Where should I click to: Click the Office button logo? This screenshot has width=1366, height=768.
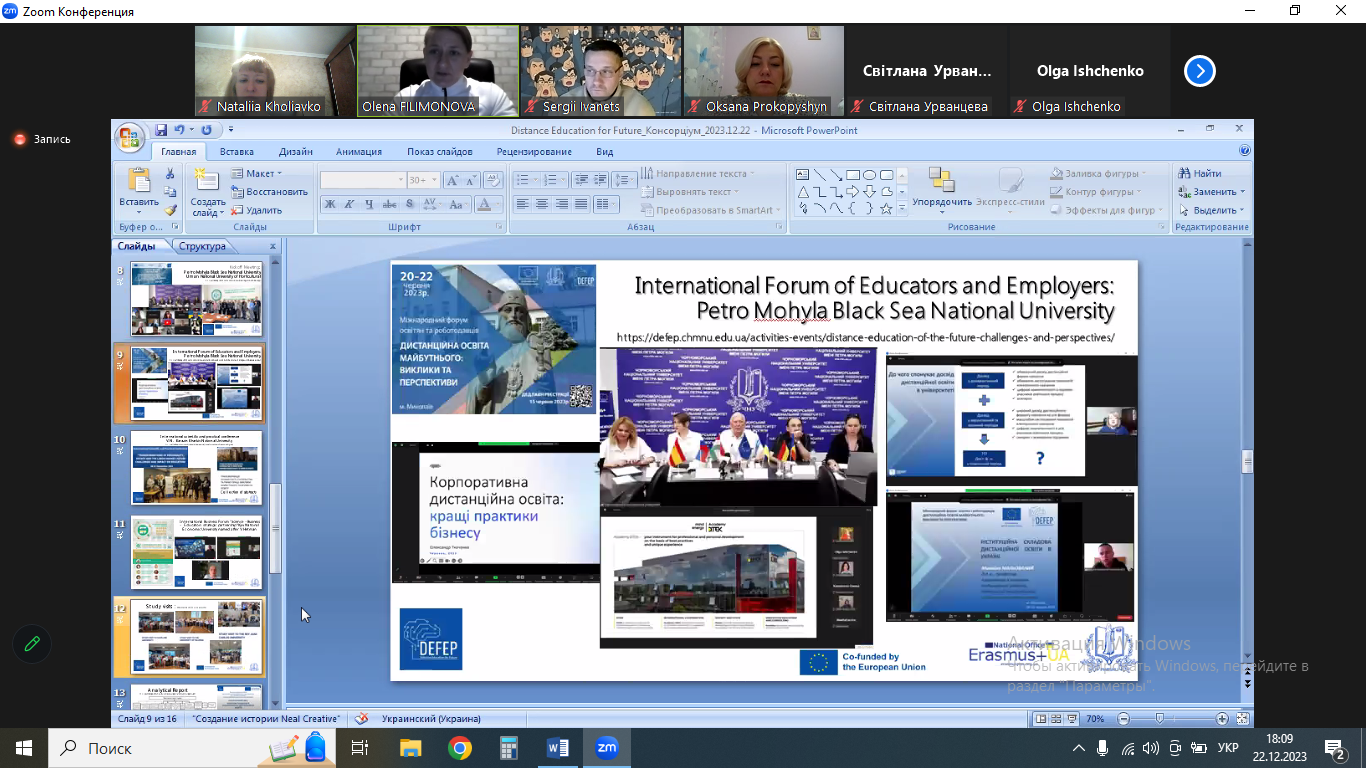(130, 136)
